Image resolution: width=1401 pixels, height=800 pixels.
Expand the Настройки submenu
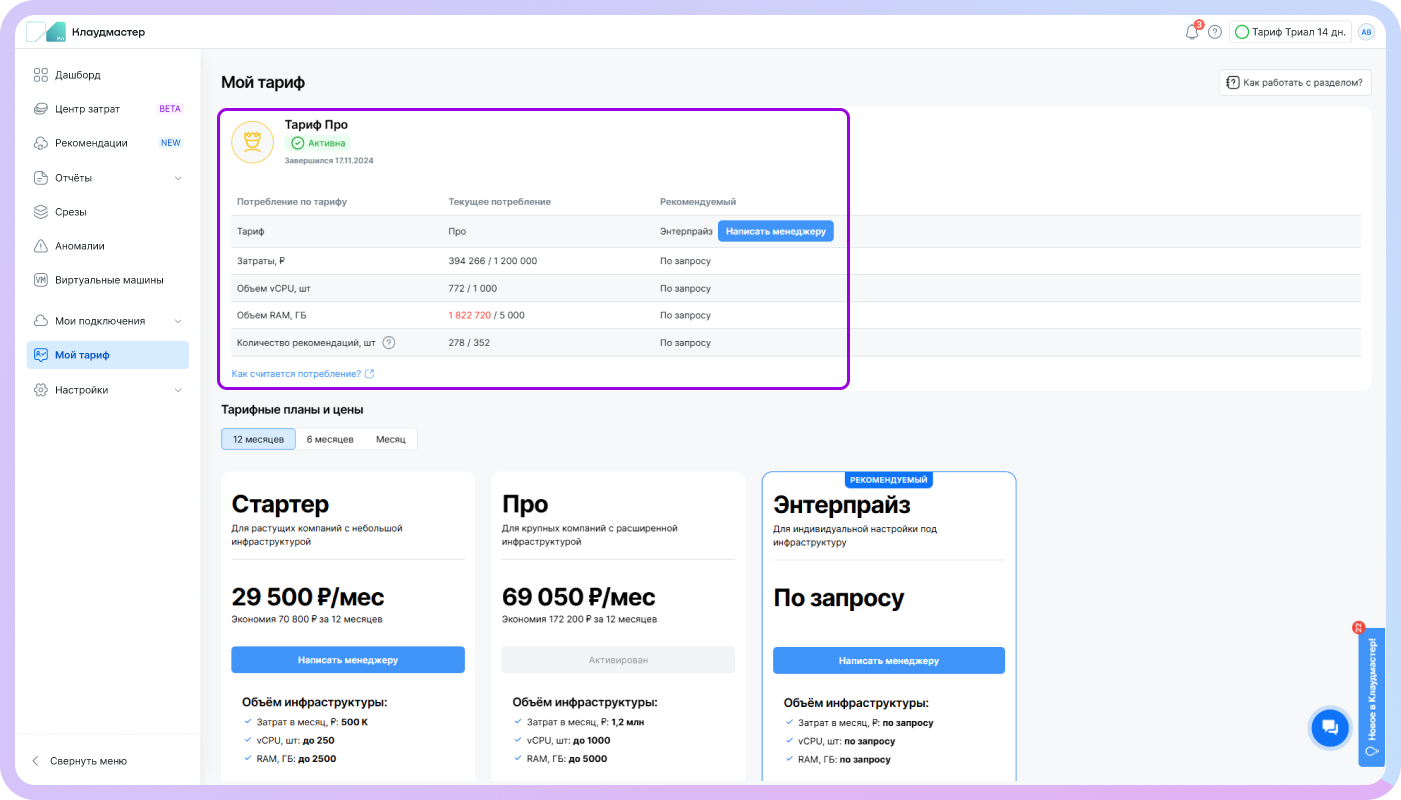[178, 390]
